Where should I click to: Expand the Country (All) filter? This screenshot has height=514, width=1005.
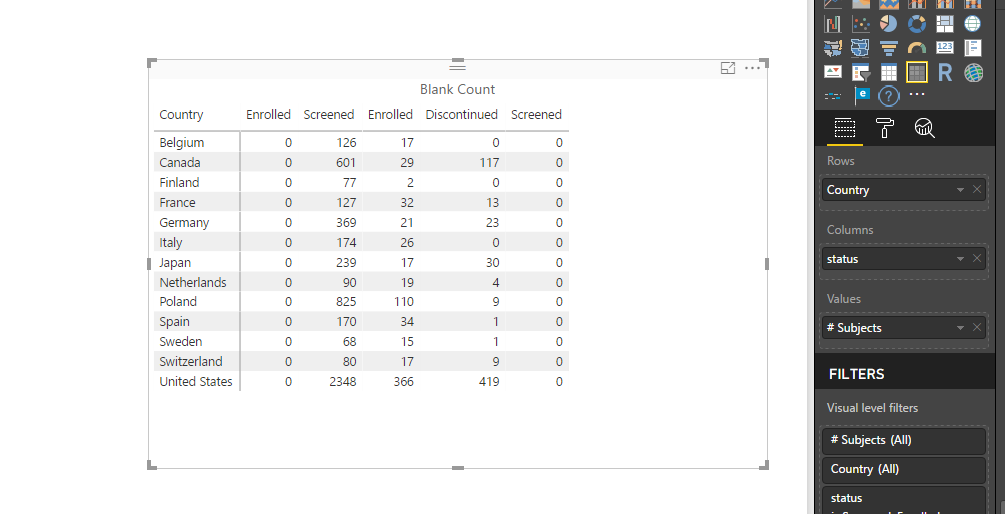[904, 469]
